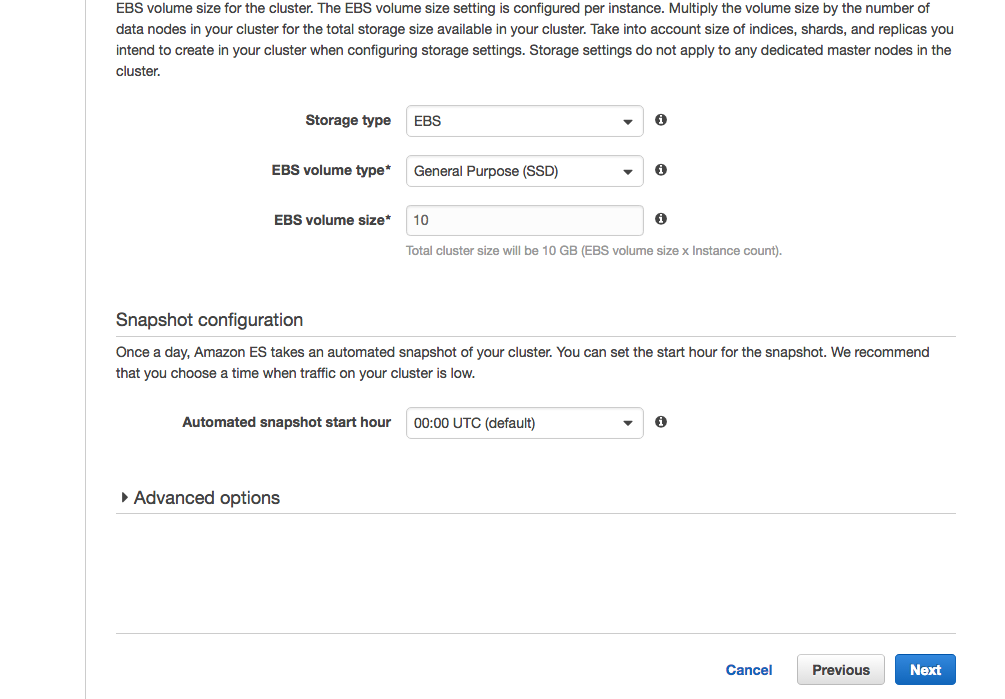This screenshot has height=699, width=1005.
Task: Click the info icon beside snapshot start hour
Action: point(661,422)
